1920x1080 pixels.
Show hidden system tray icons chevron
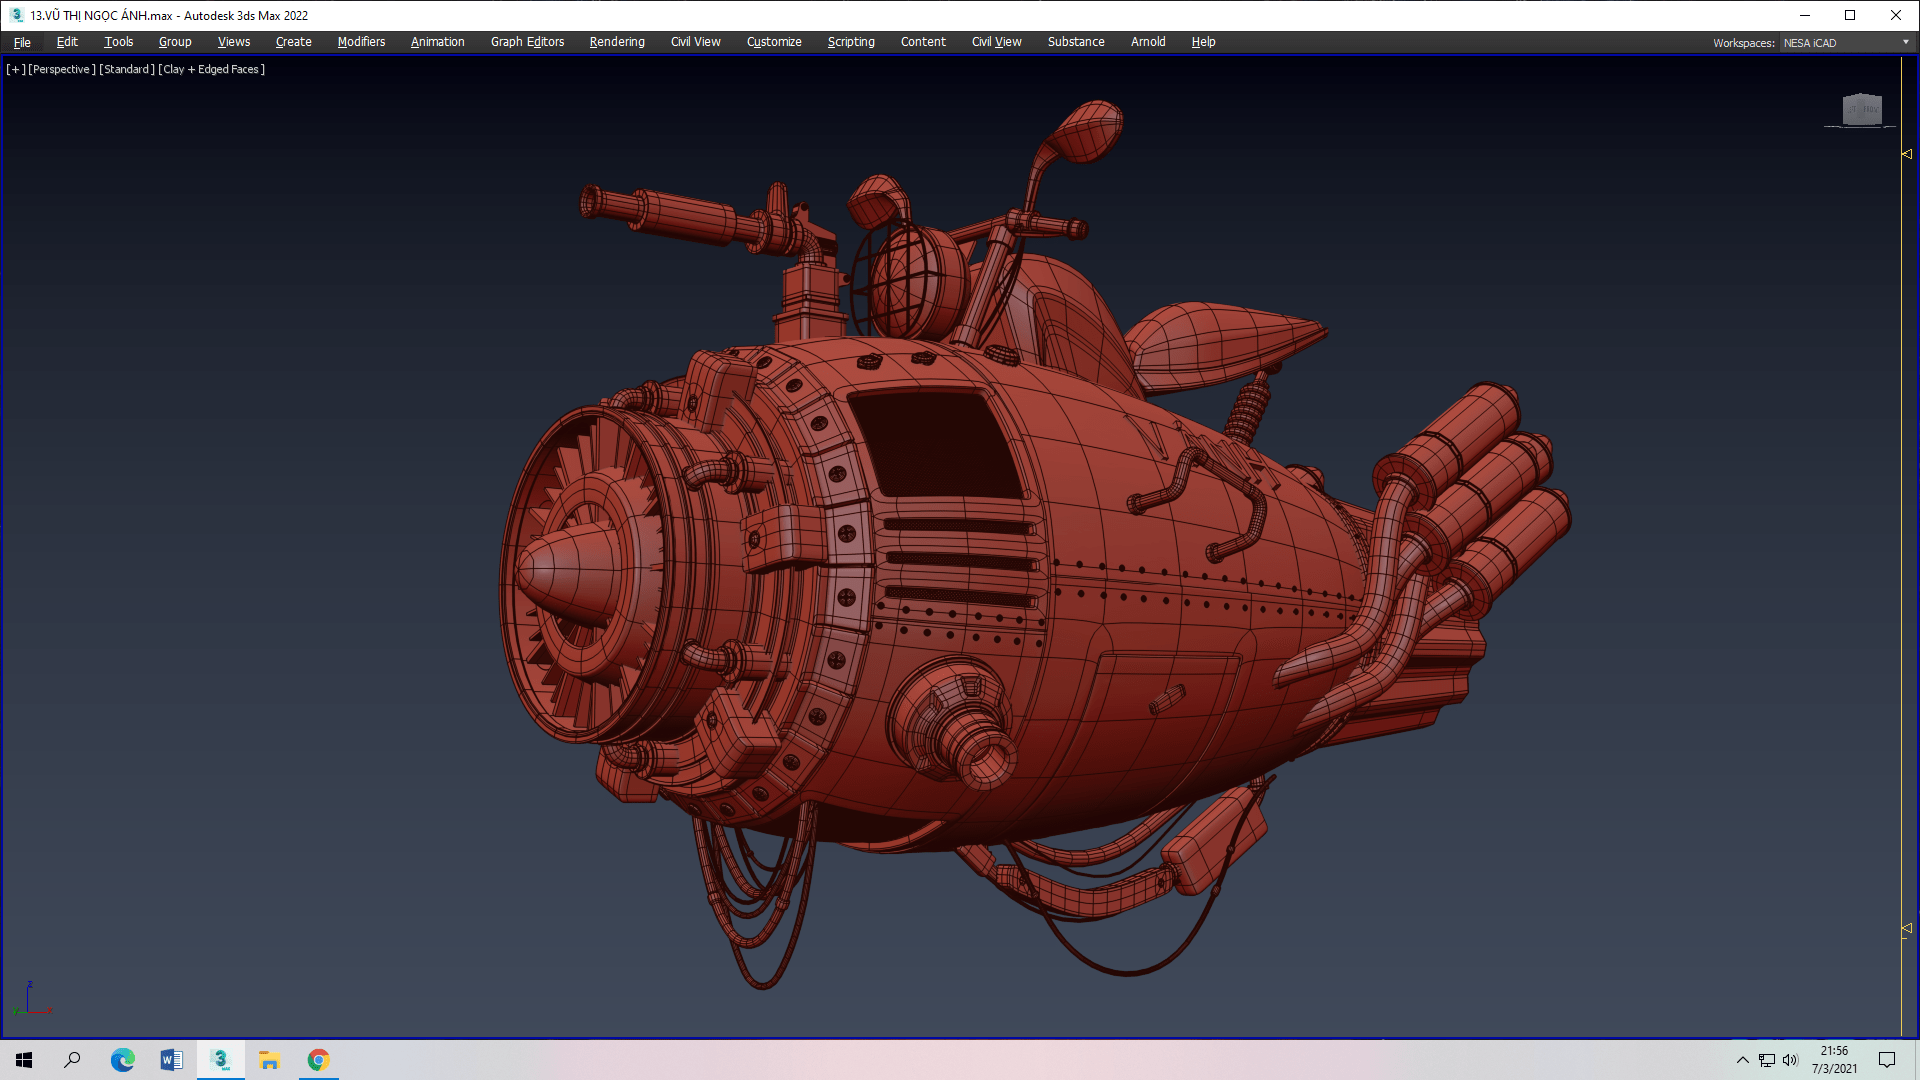[1743, 1060]
